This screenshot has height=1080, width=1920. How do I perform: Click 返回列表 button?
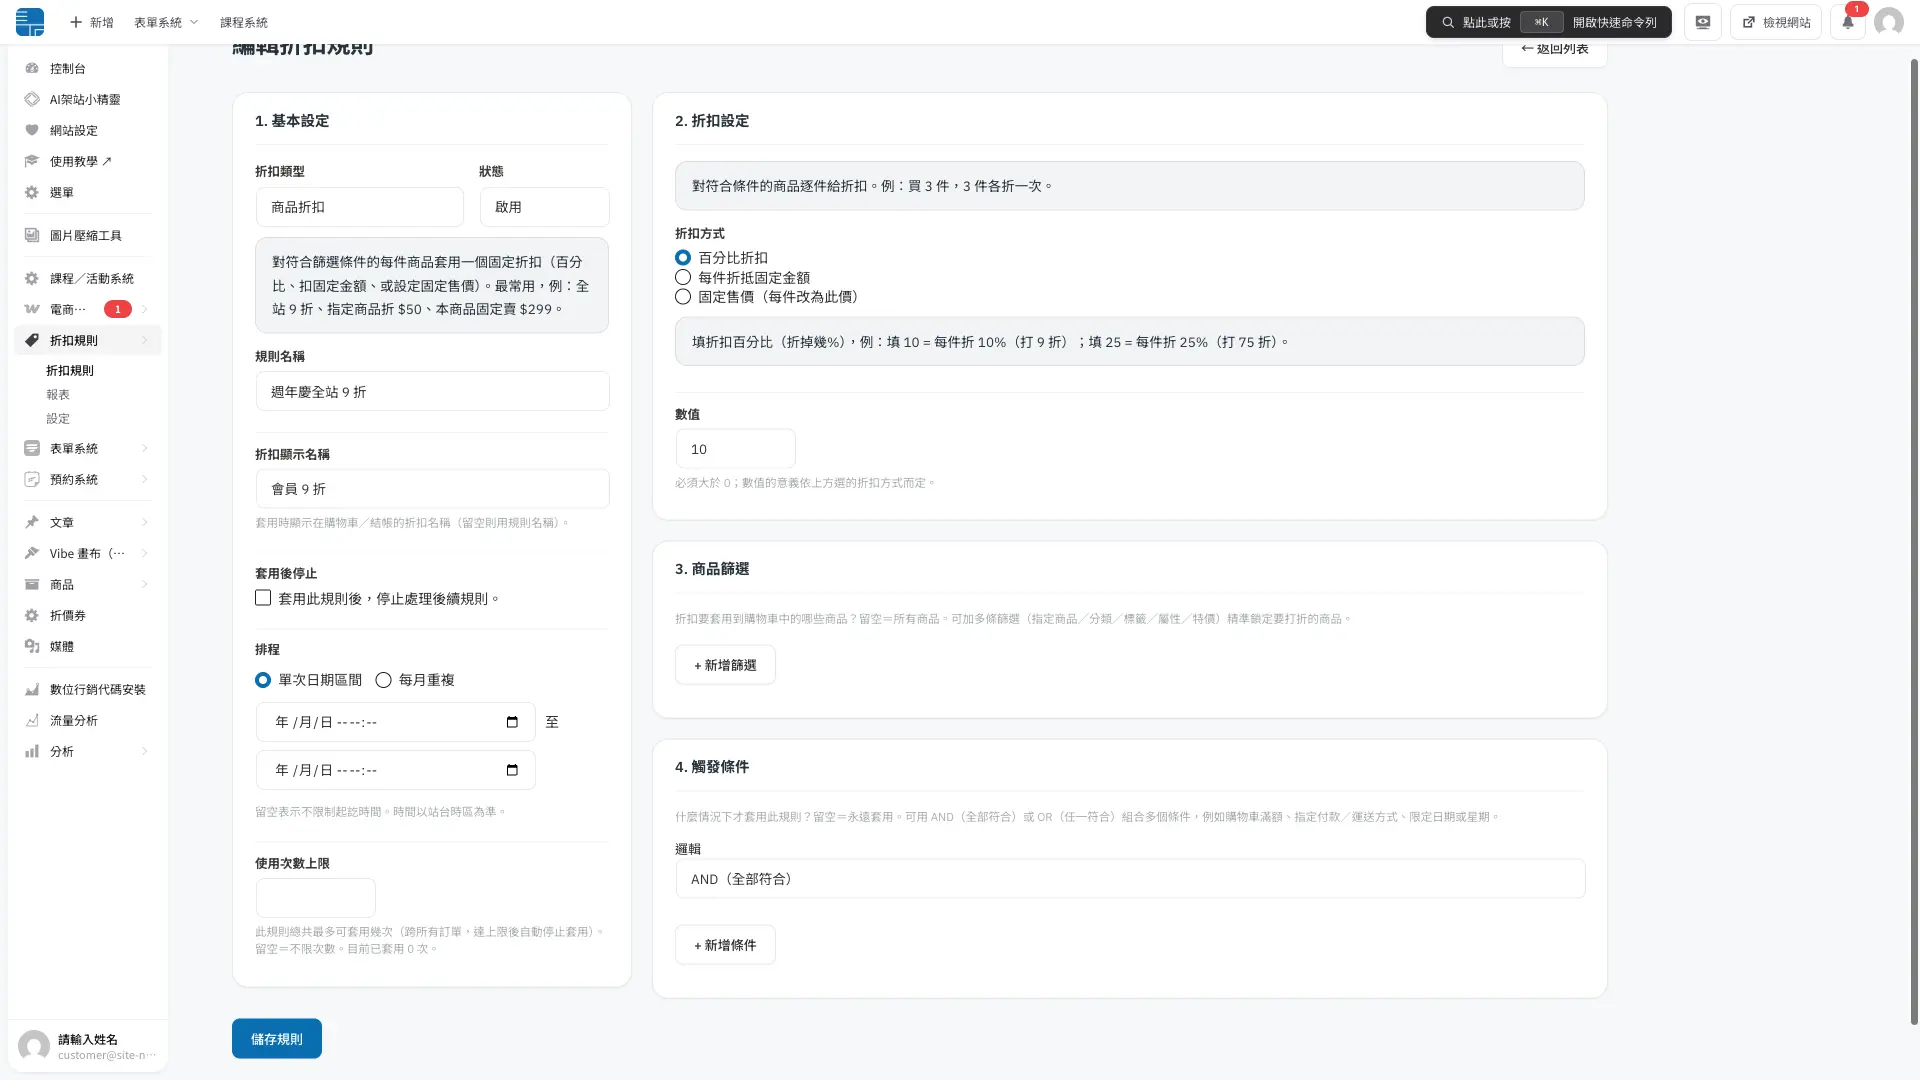tap(1555, 50)
